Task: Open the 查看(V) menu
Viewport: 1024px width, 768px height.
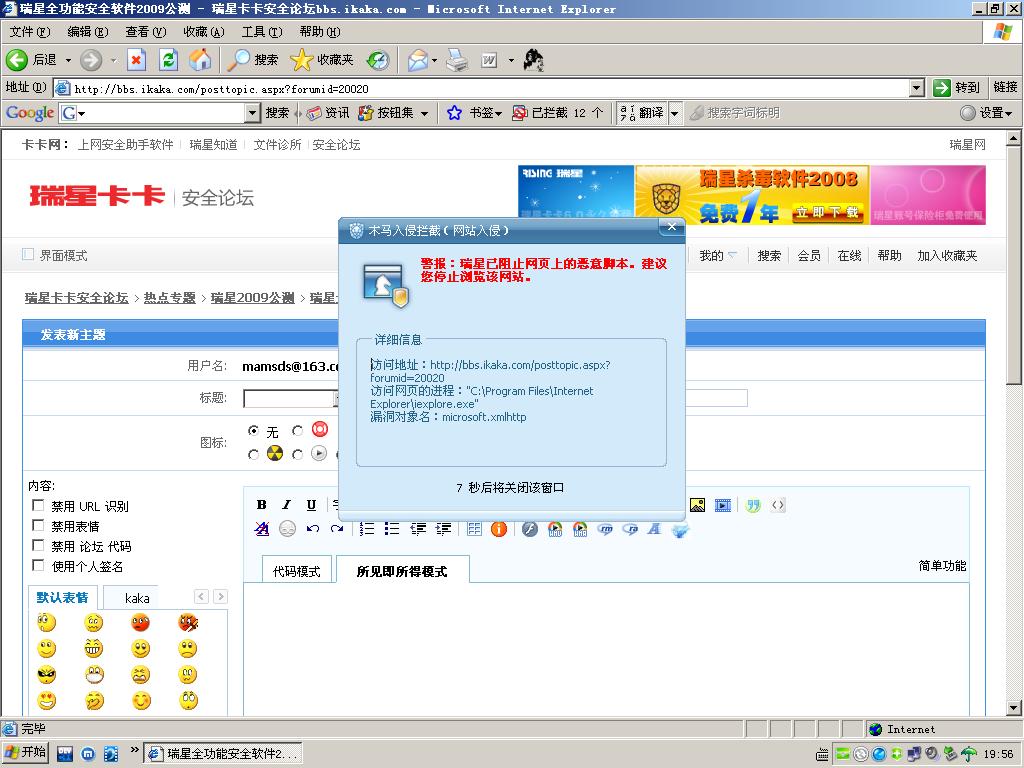Action: (x=146, y=31)
